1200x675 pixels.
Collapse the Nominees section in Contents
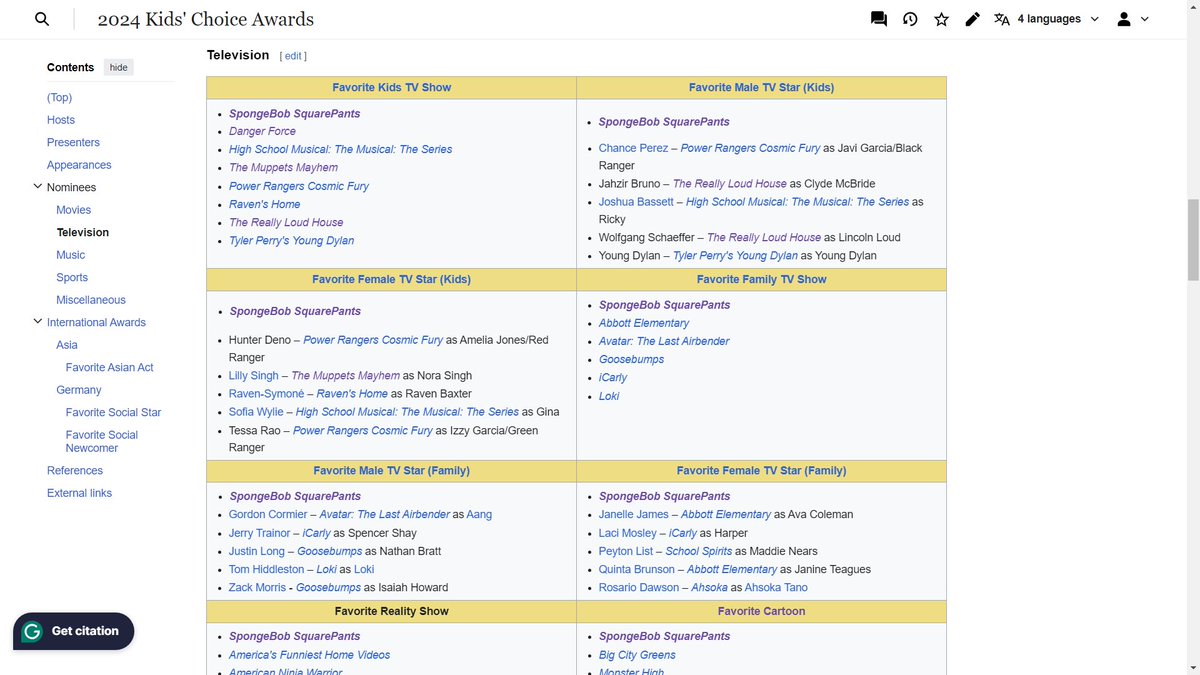pos(38,186)
